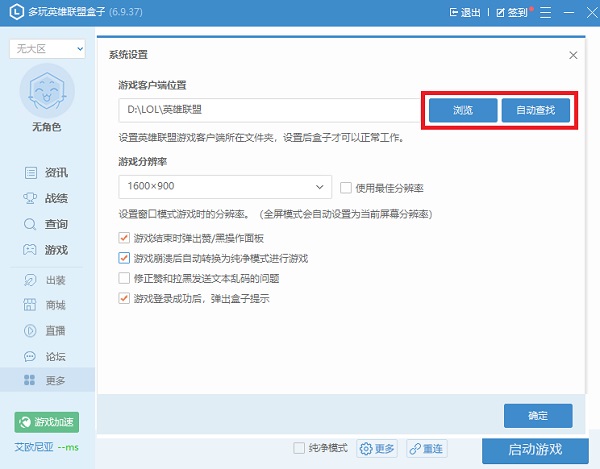Open 查询 search in the sidebar
The width and height of the screenshot is (600, 469).
[47, 224]
